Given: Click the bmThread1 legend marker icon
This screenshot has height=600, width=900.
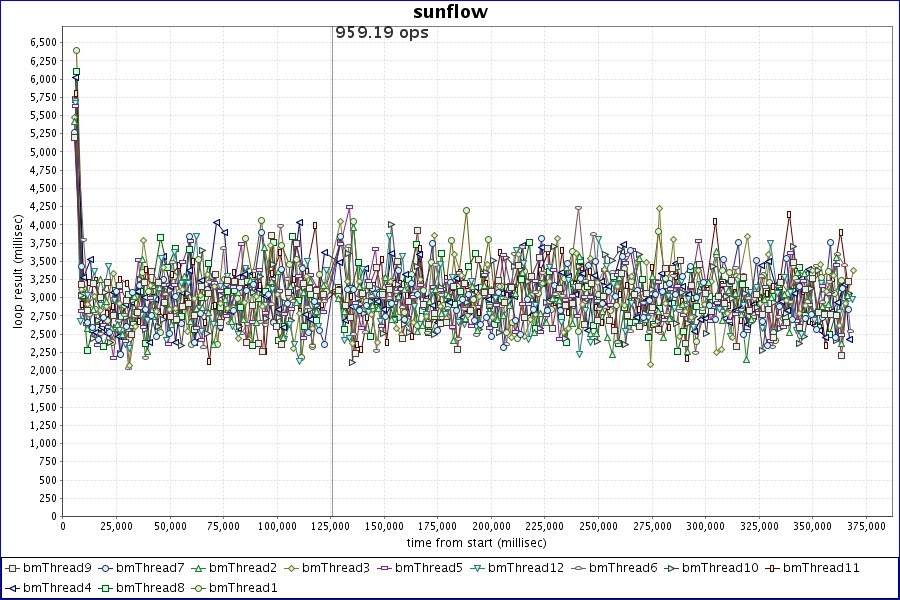Looking at the screenshot, I should [x=199, y=587].
